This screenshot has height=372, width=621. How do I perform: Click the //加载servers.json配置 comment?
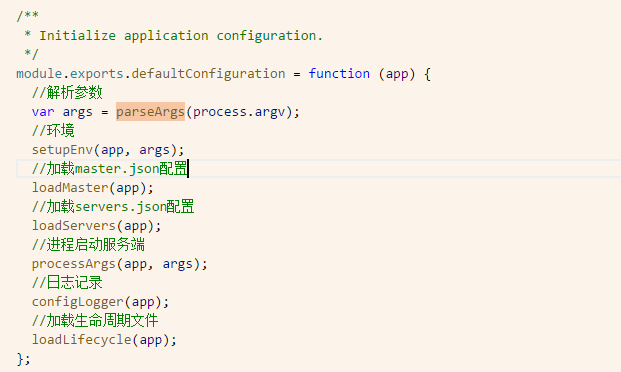click(x=113, y=207)
